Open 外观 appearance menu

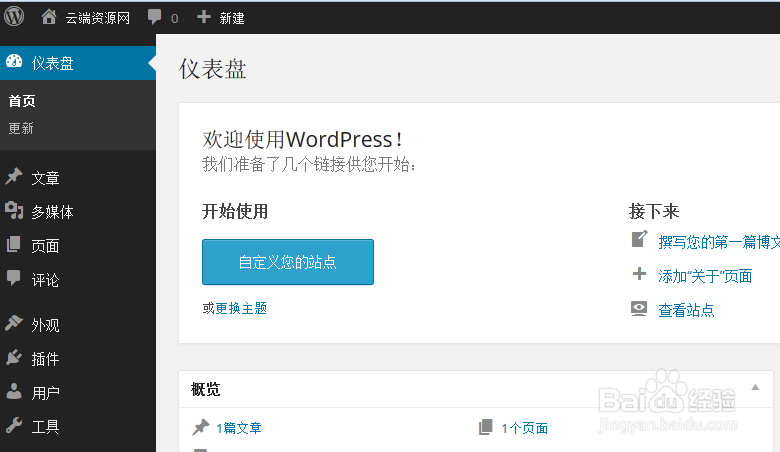[45, 325]
